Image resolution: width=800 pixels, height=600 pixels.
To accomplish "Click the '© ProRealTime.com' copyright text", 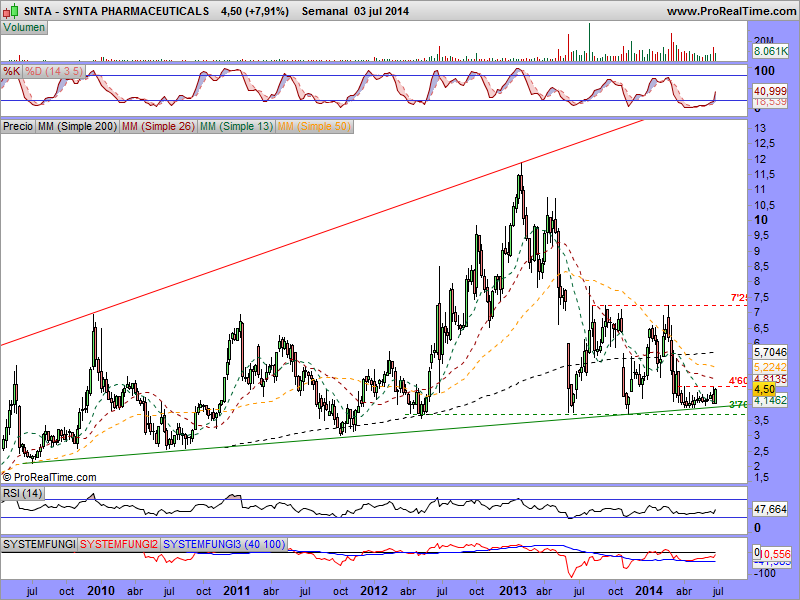I will click(49, 478).
